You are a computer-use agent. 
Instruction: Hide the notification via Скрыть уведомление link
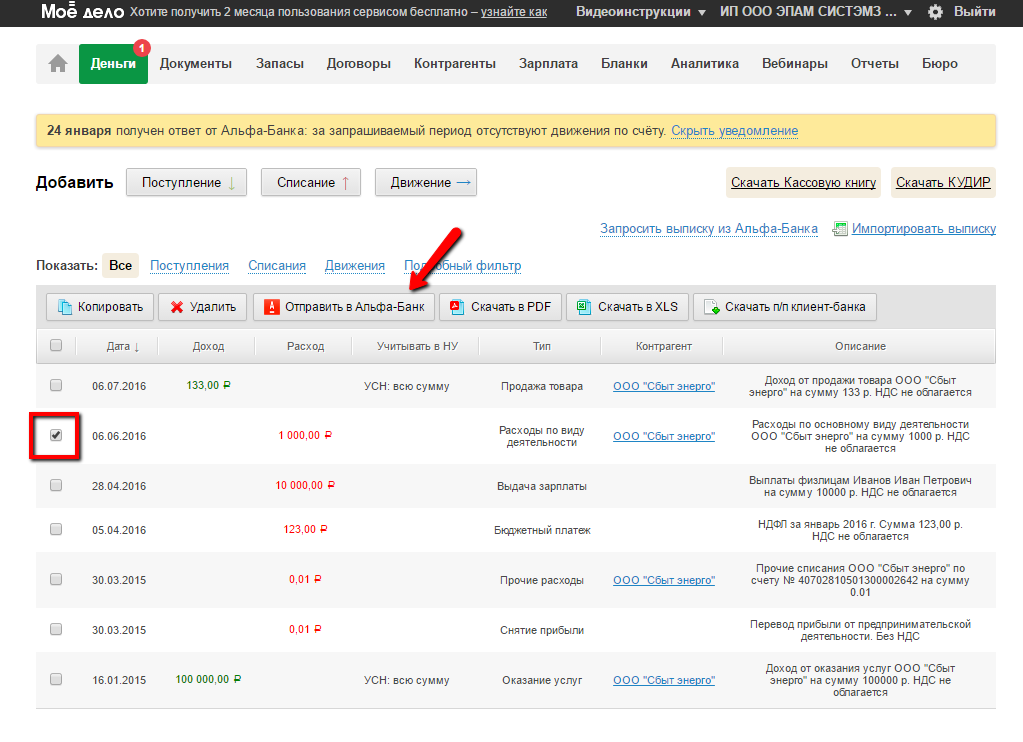pyautogui.click(x=734, y=130)
